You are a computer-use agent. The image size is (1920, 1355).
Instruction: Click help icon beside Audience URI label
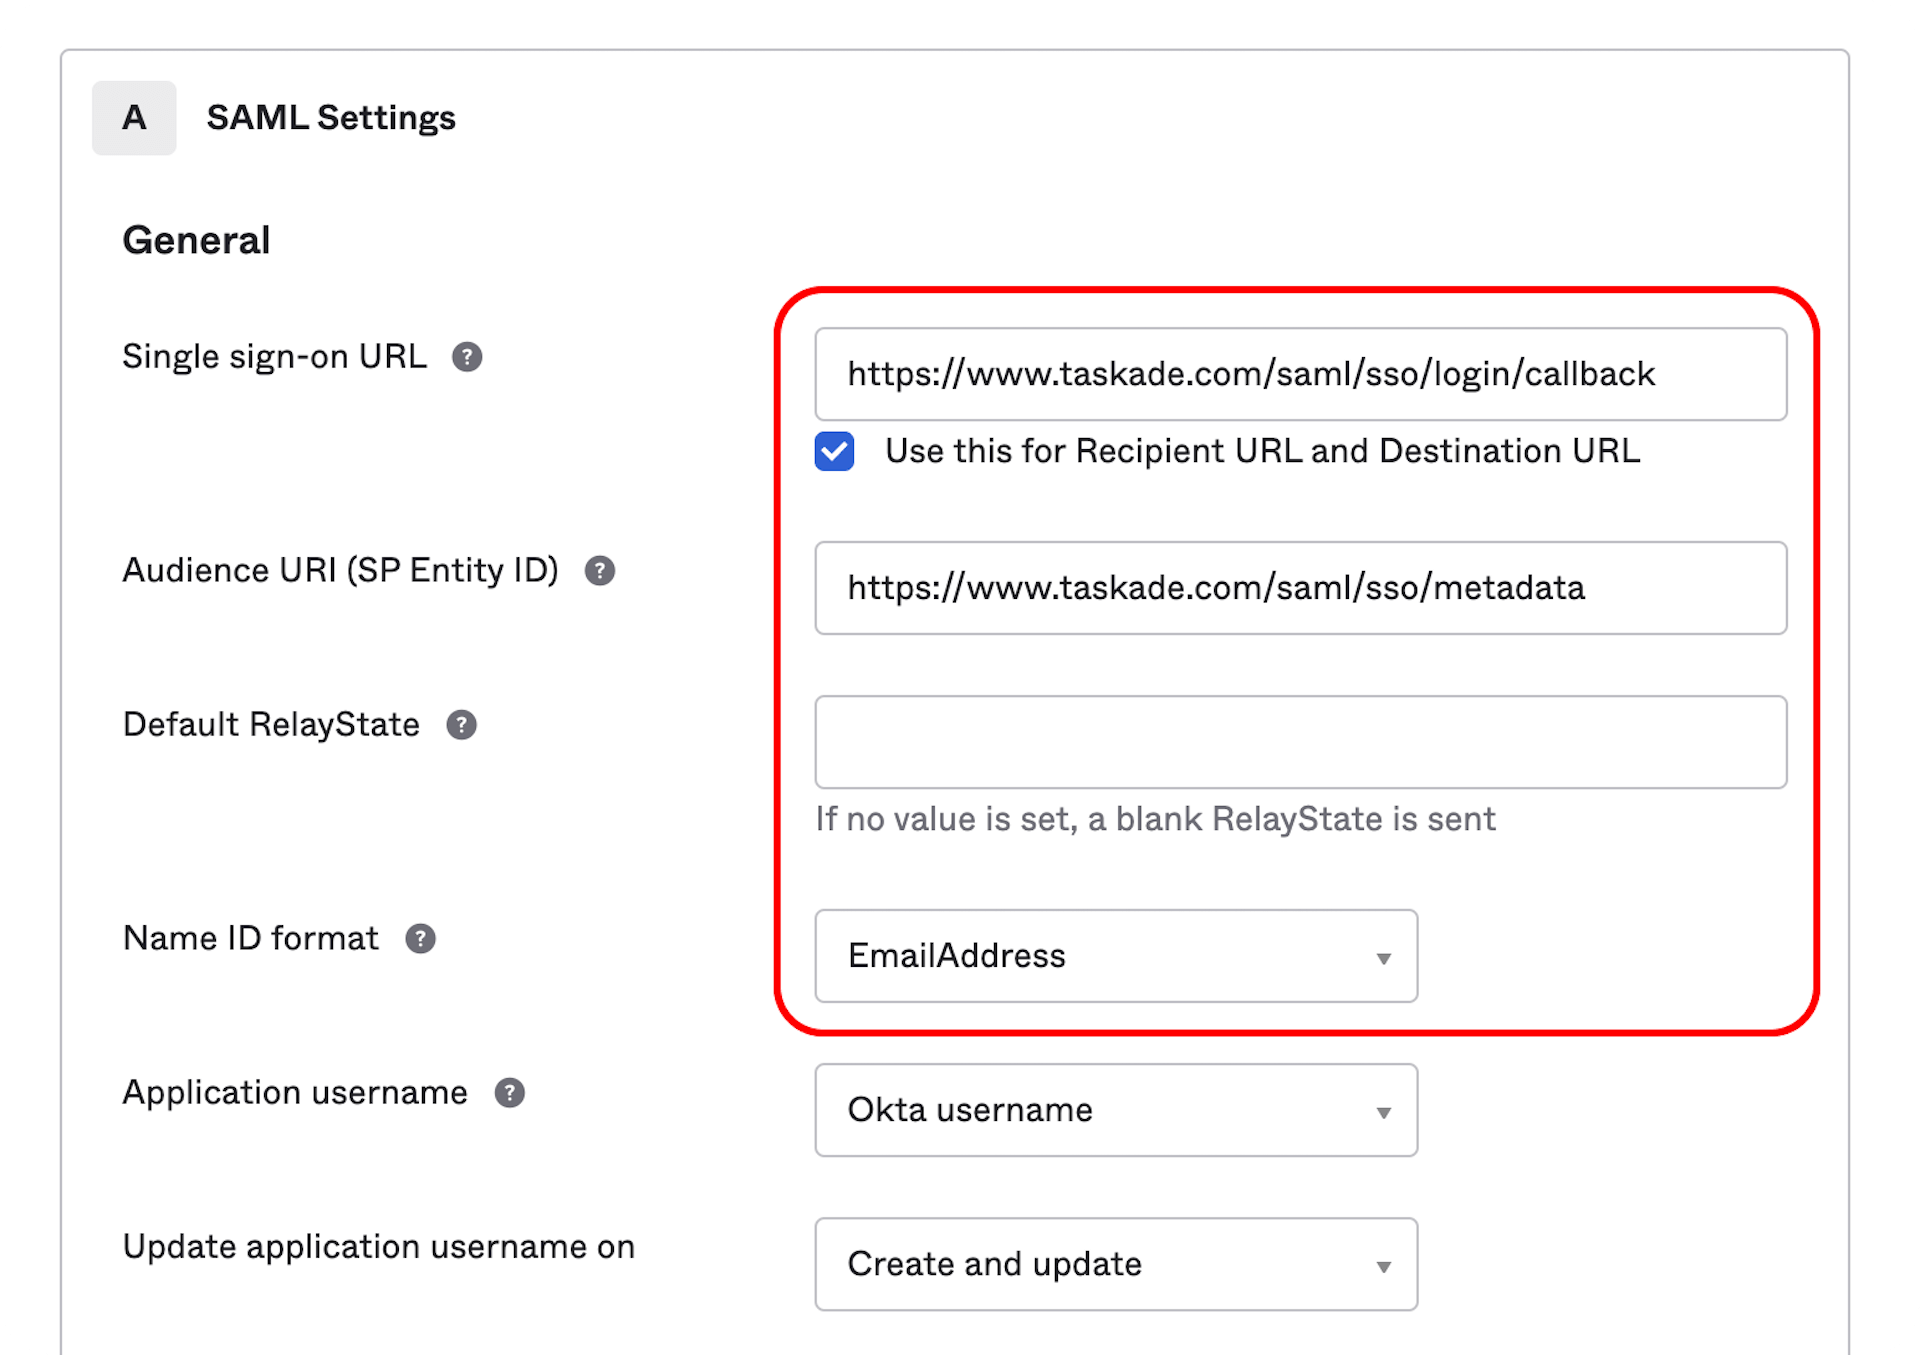click(599, 571)
